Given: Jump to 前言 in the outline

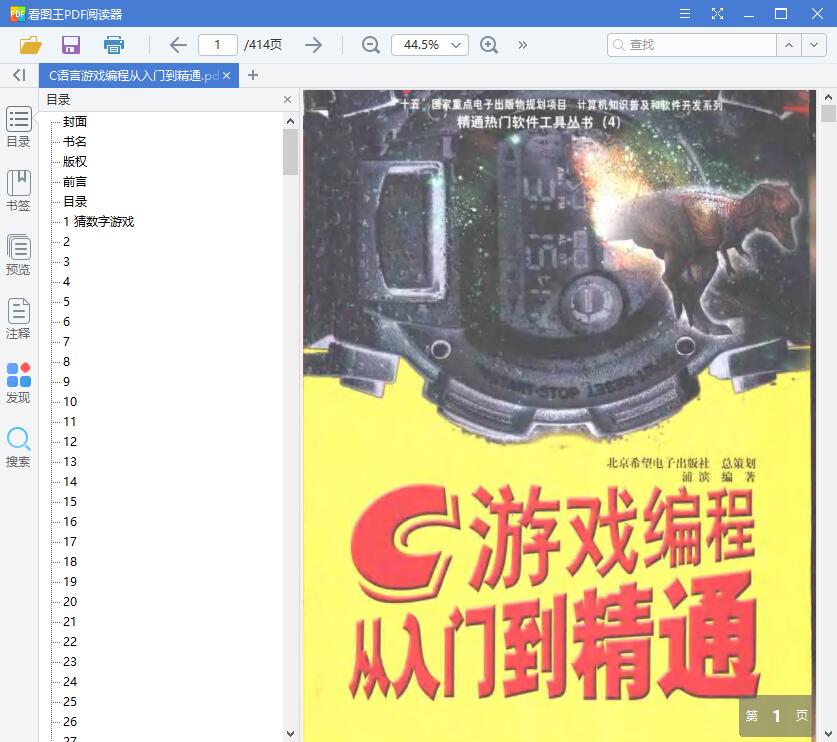Looking at the screenshot, I should pyautogui.click(x=75, y=182).
